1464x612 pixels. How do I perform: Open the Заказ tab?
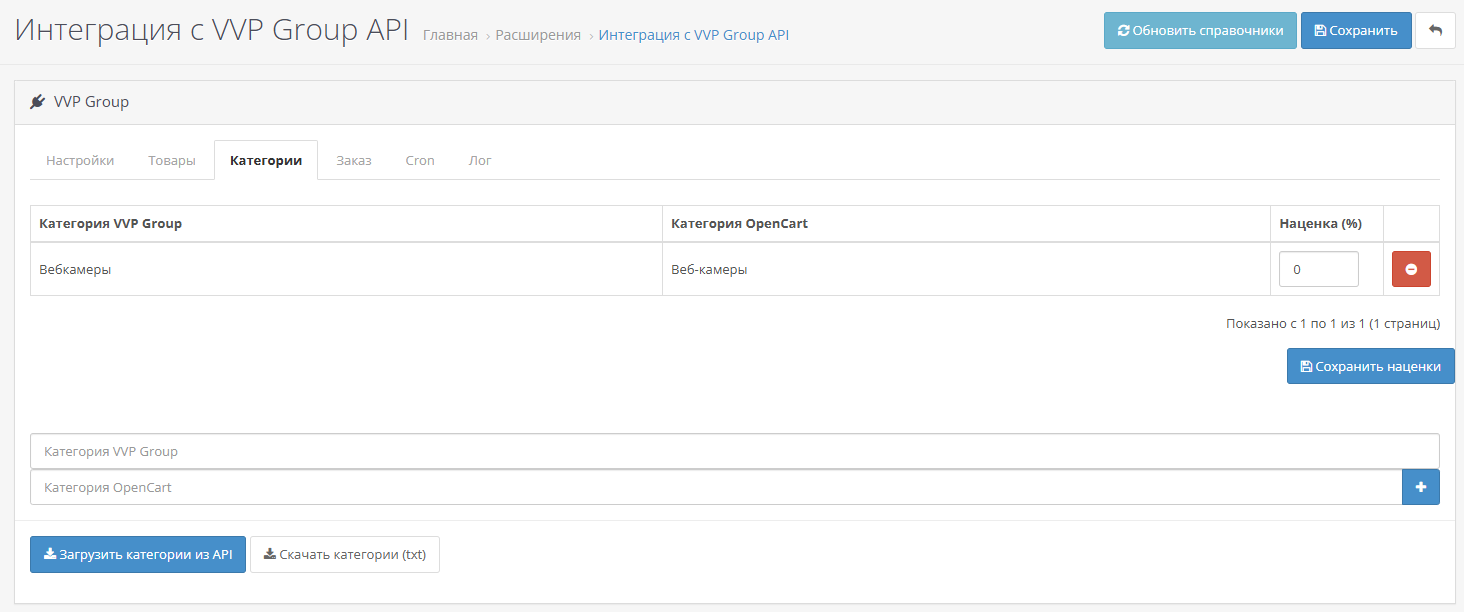[x=354, y=160]
